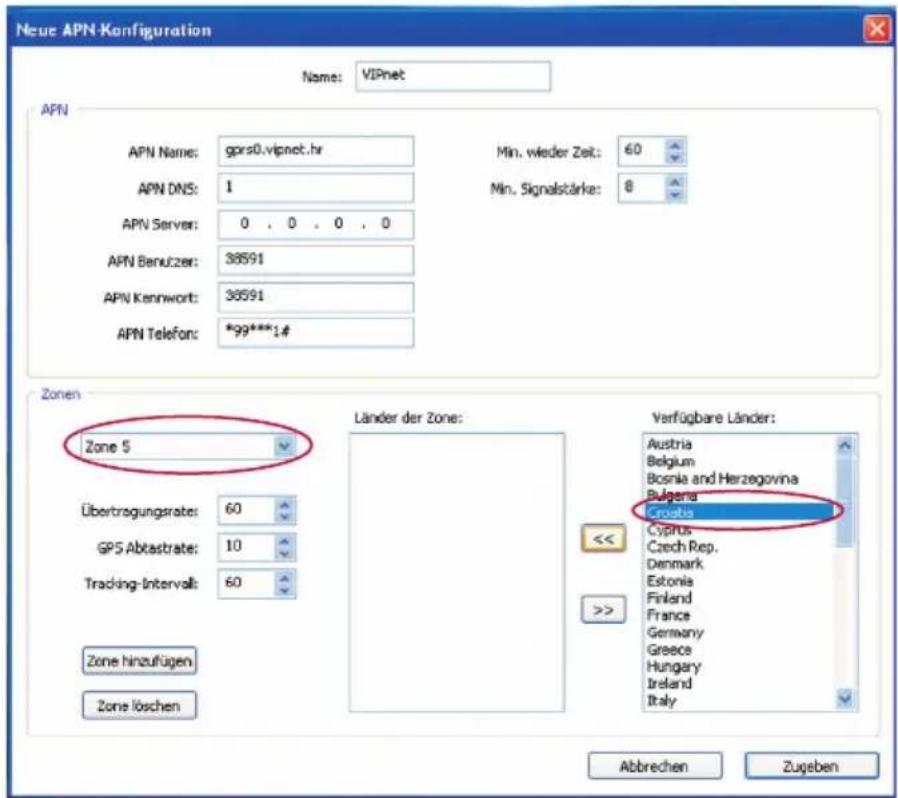The height and width of the screenshot is (798, 898).
Task: Click the Zone hinzufügen button
Action: tap(139, 661)
